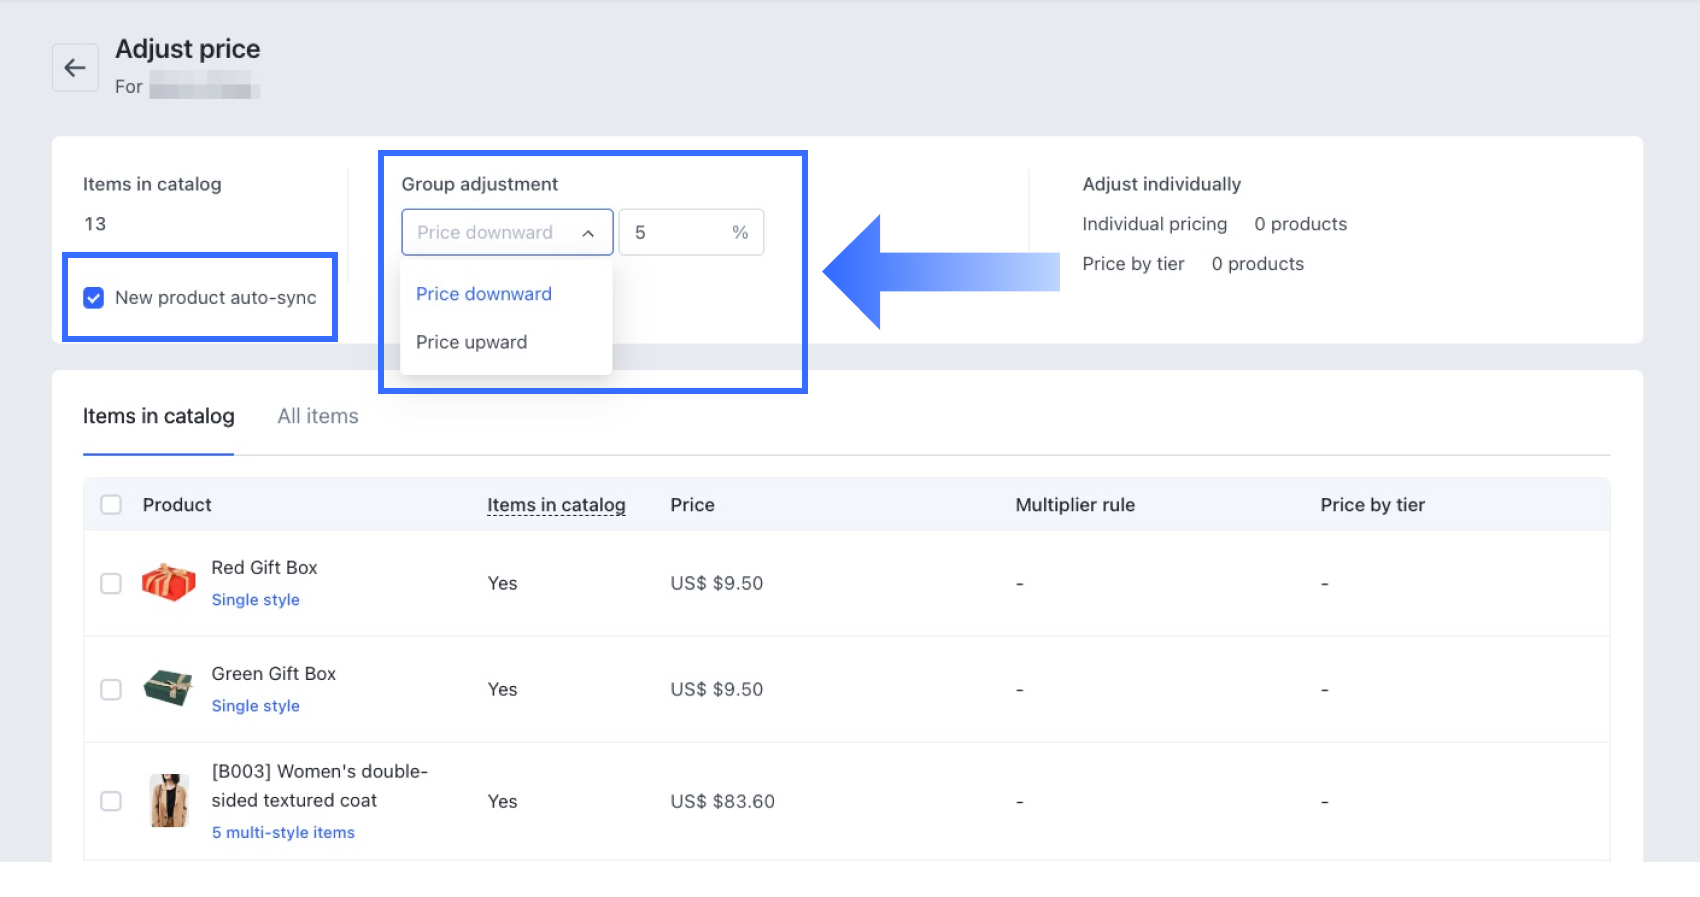Screen dimensions: 1700x897
Task: Check the select-all products header checkbox
Action: 111,505
